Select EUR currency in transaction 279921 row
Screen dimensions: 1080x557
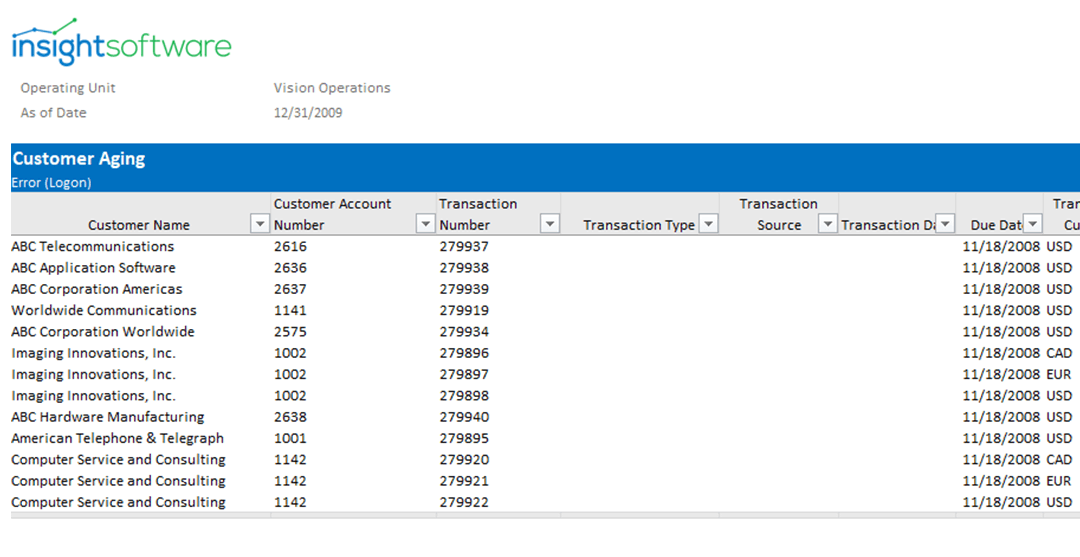(x=1059, y=481)
